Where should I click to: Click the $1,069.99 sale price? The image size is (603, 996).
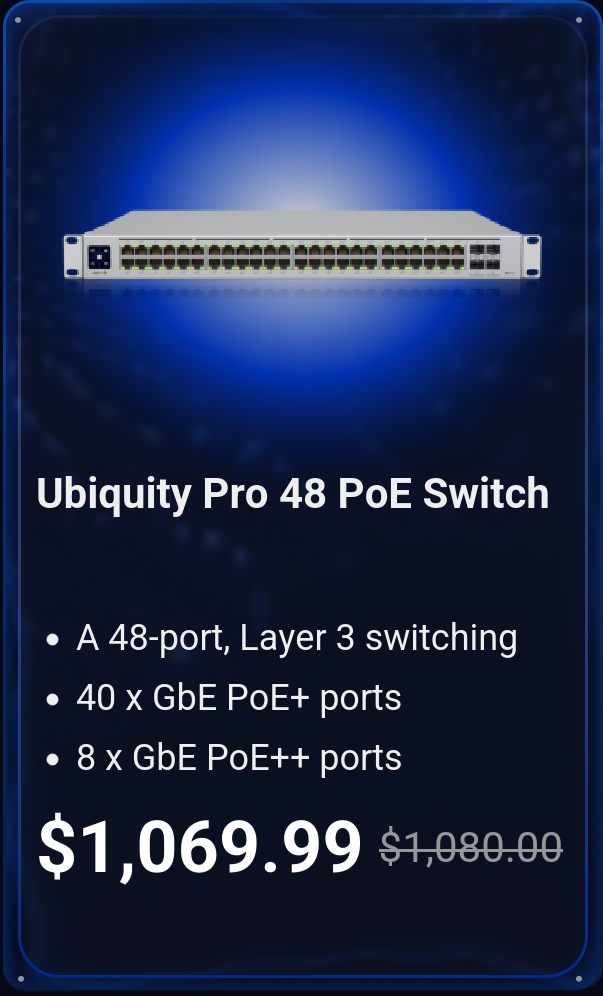pyautogui.click(x=200, y=847)
